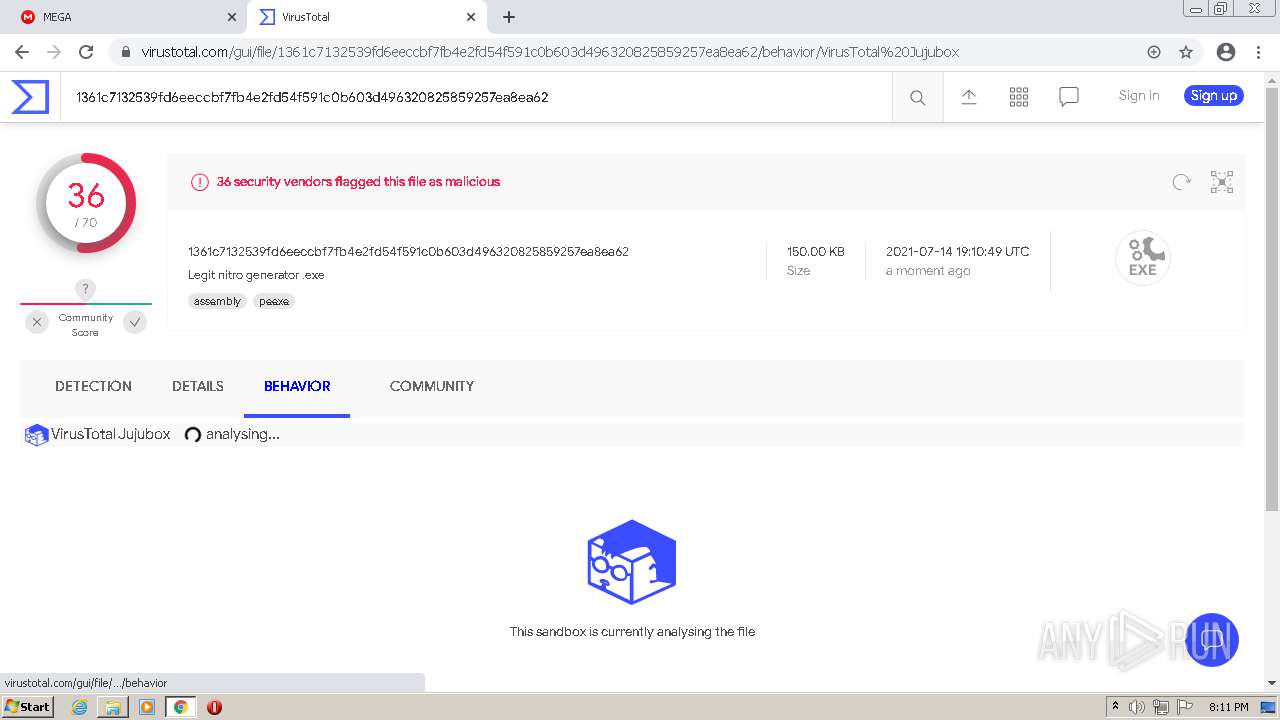Click the Chrome address bar URL
The width and height of the screenshot is (1280, 720).
pos(550,52)
